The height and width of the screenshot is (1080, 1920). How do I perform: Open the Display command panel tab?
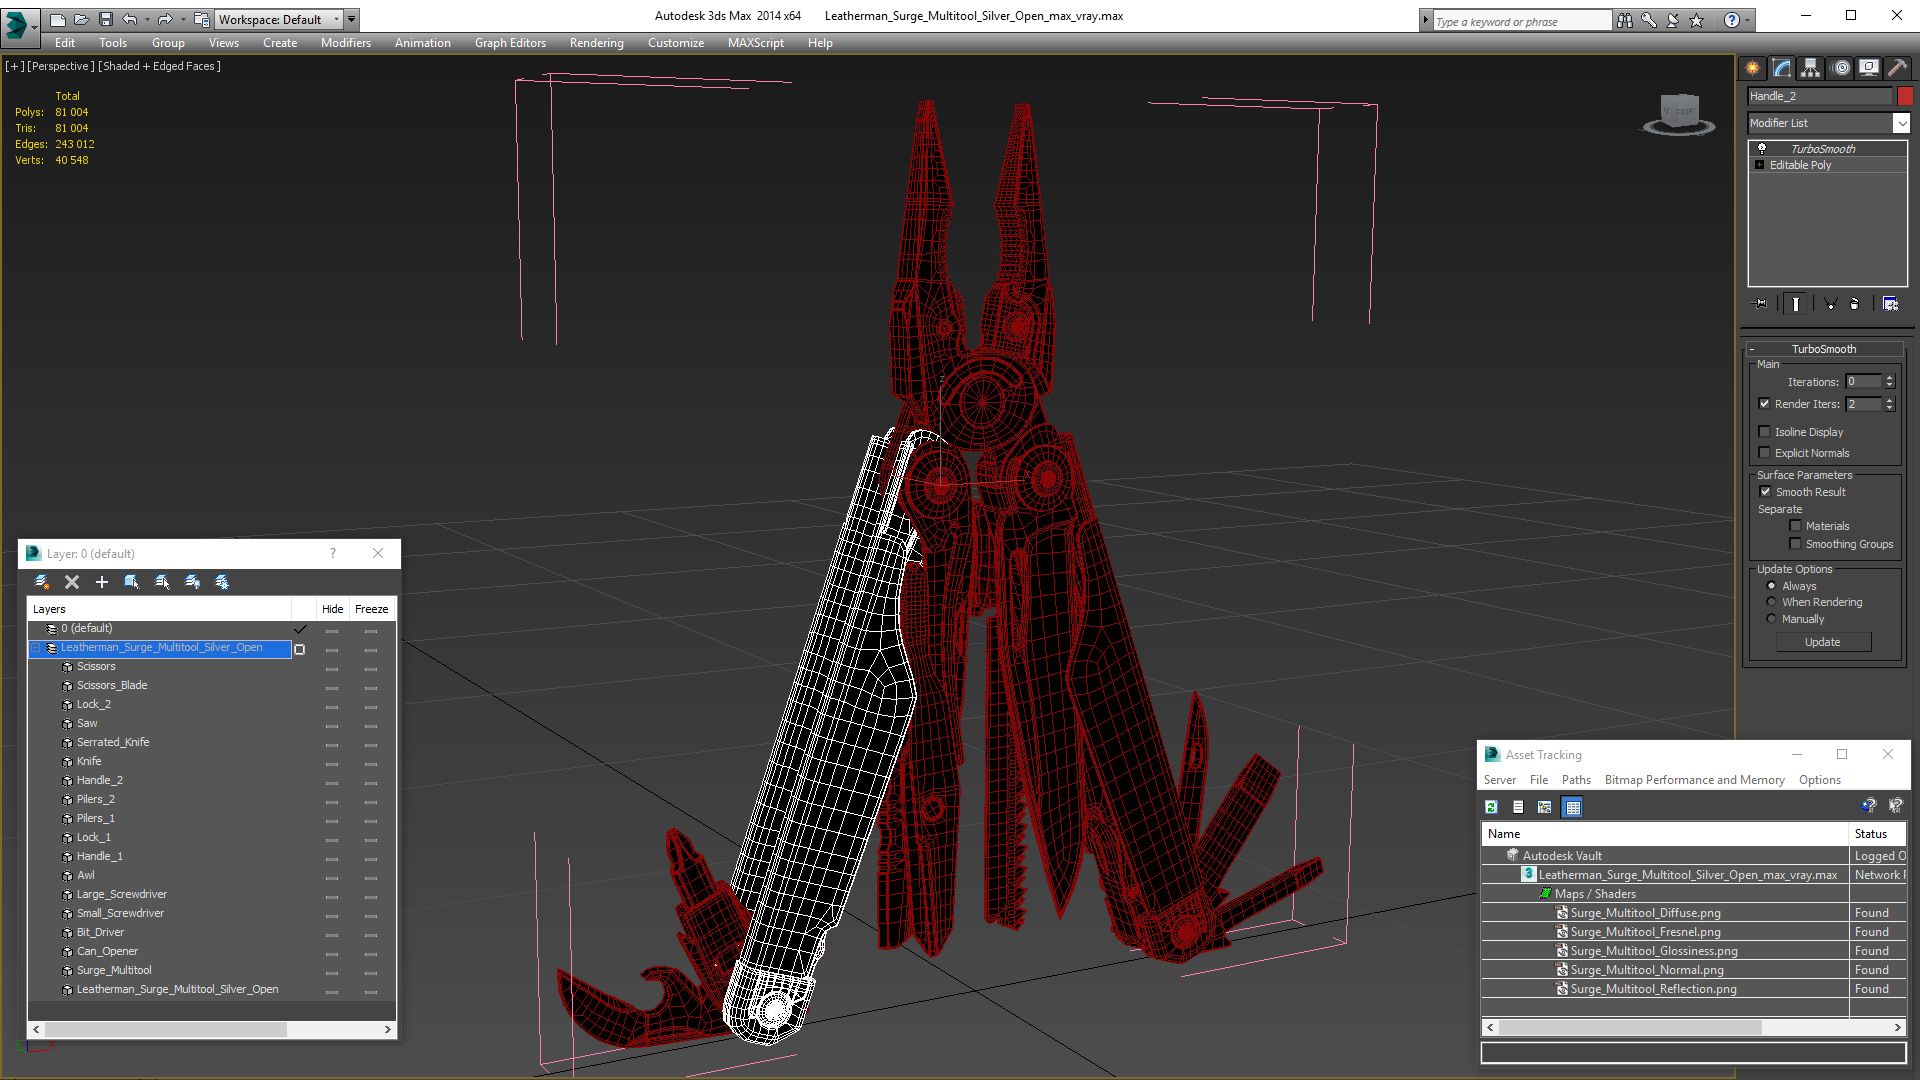coord(1868,68)
